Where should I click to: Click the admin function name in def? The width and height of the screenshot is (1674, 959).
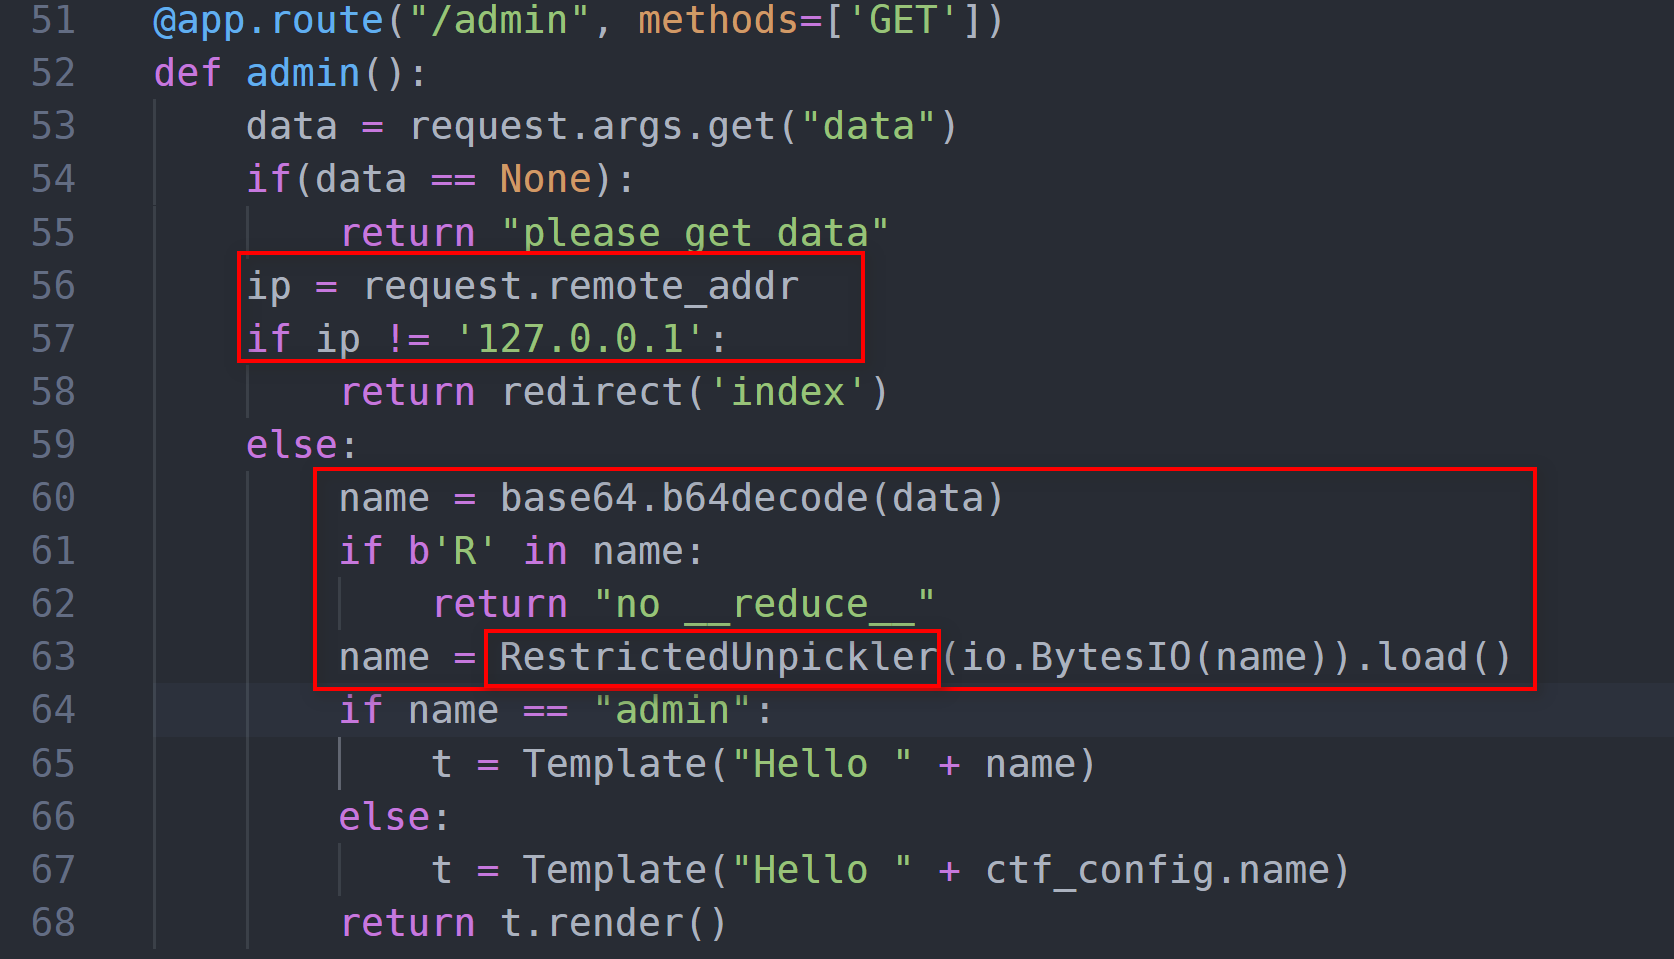302,73
